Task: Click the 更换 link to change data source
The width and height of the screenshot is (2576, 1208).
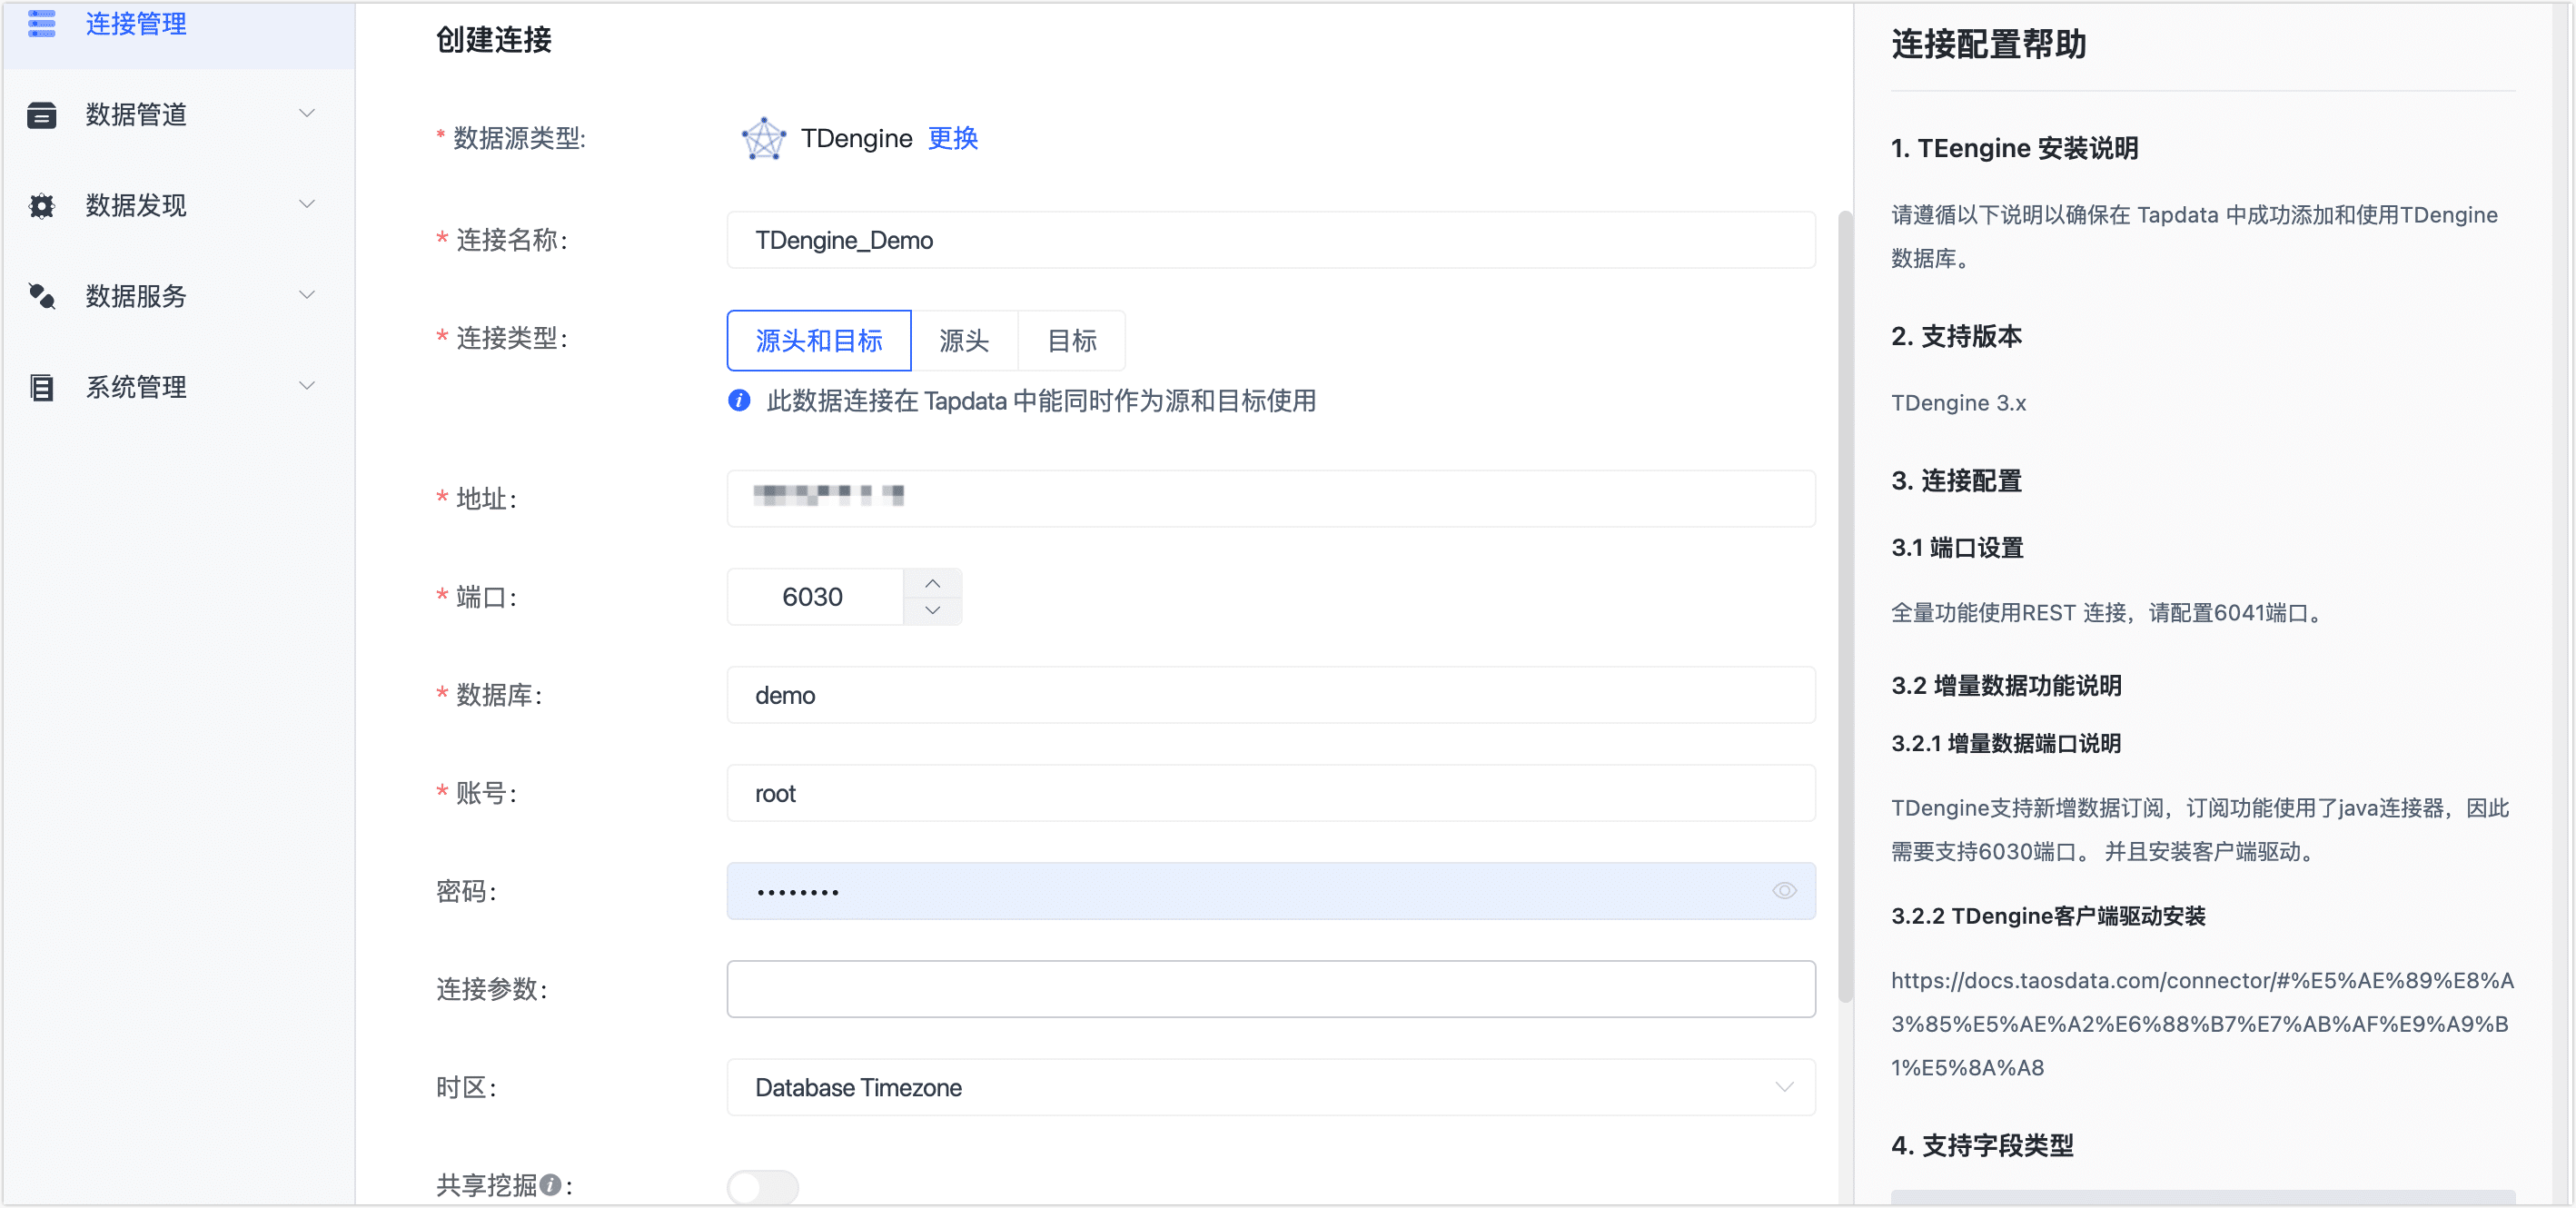Action: [951, 139]
